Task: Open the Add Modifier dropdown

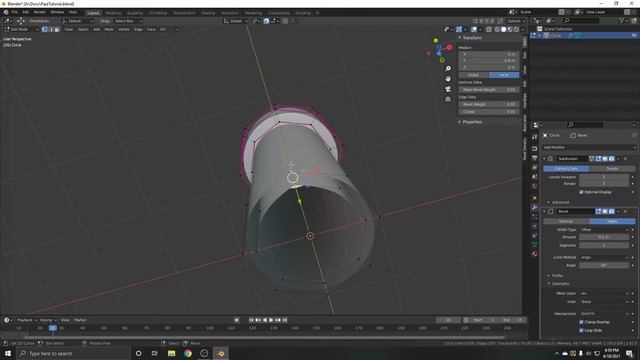Action: coord(589,147)
